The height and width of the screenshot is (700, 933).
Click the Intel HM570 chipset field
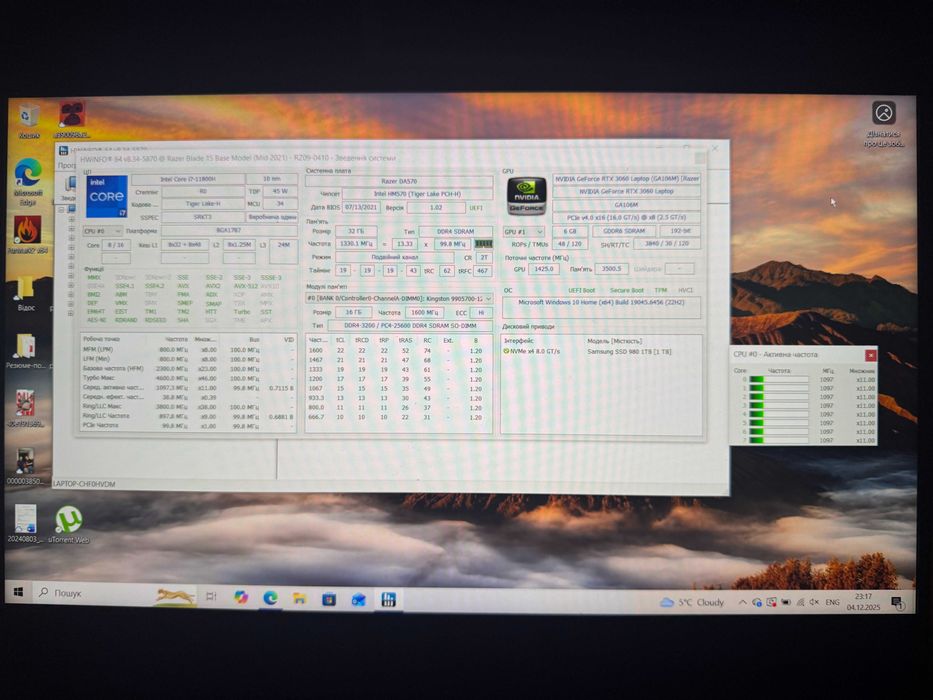[x=418, y=194]
